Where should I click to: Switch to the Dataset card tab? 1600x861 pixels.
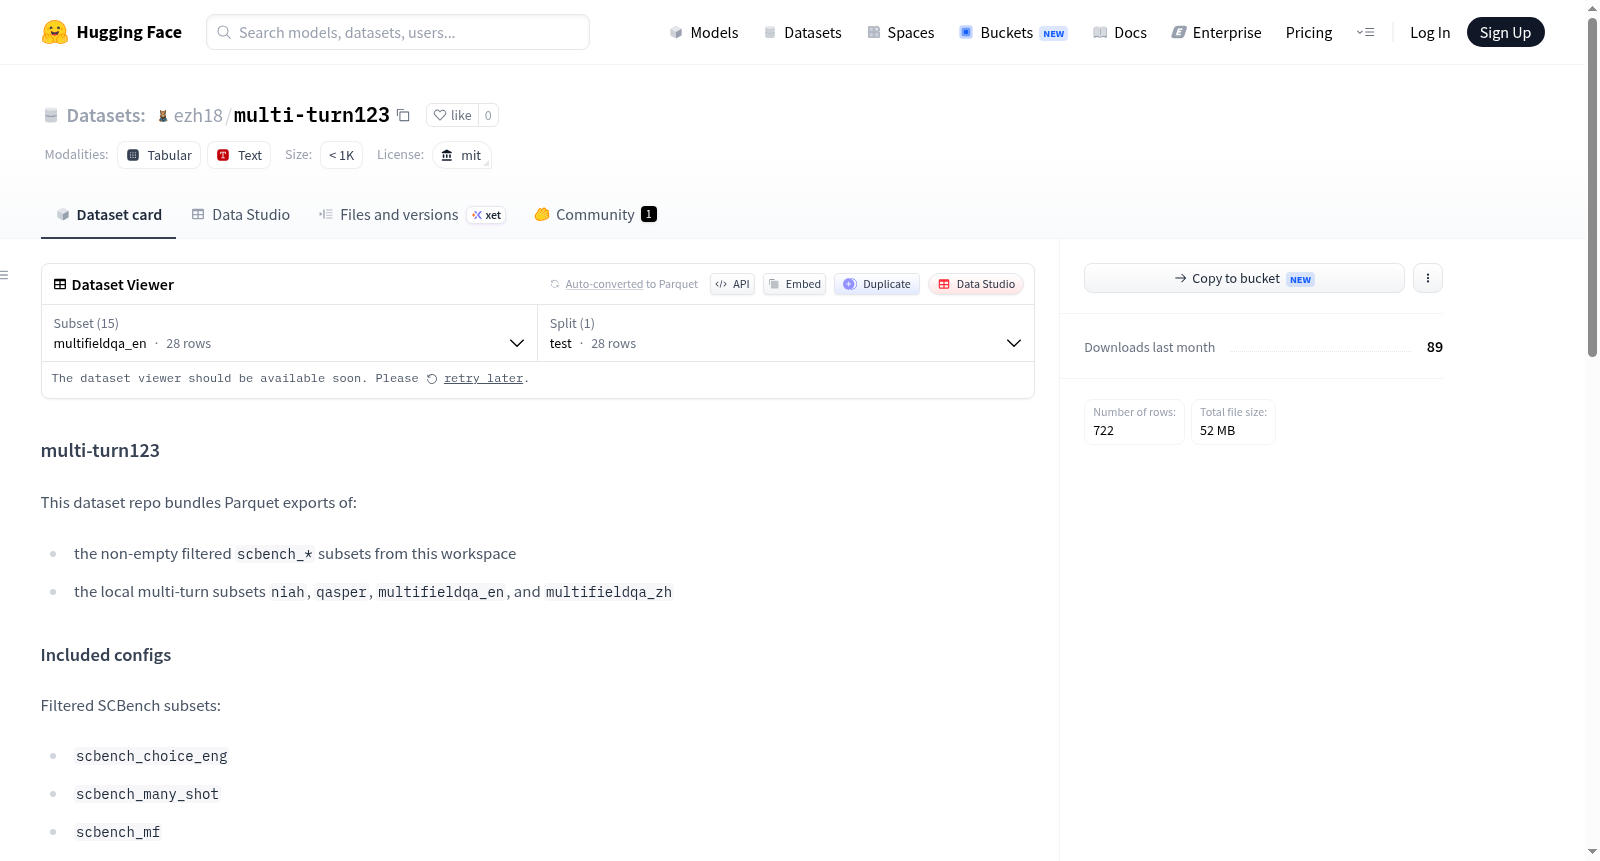(x=108, y=214)
